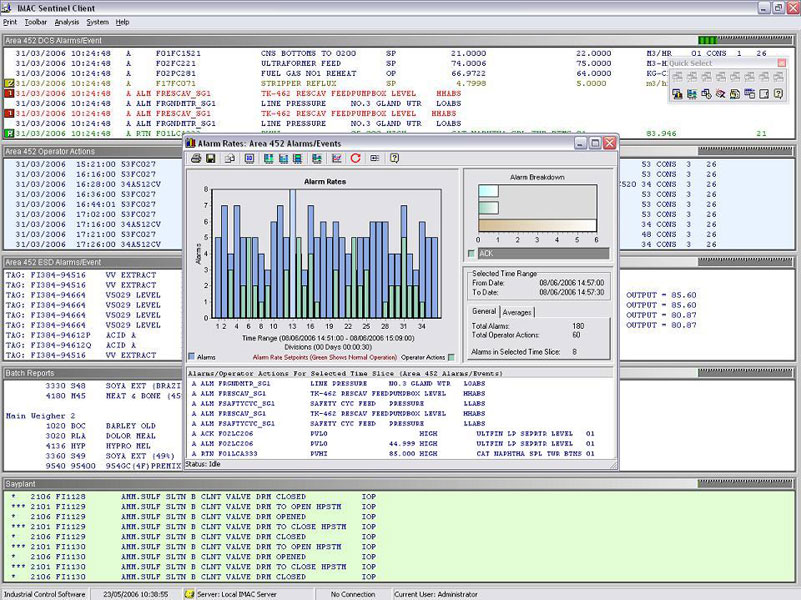The image size is (801, 600).
Task: Click the Area 452 Operator Actions panel header
Action: (x=50, y=151)
